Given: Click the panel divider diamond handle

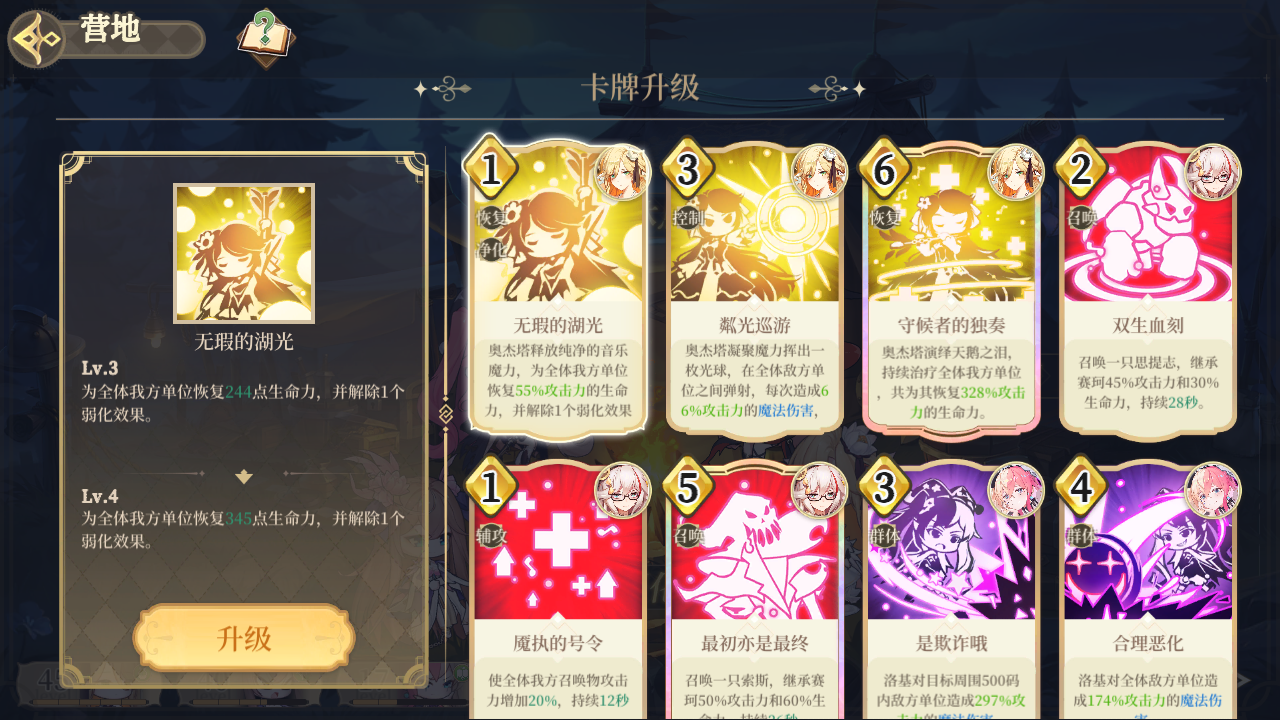Looking at the screenshot, I should (446, 412).
